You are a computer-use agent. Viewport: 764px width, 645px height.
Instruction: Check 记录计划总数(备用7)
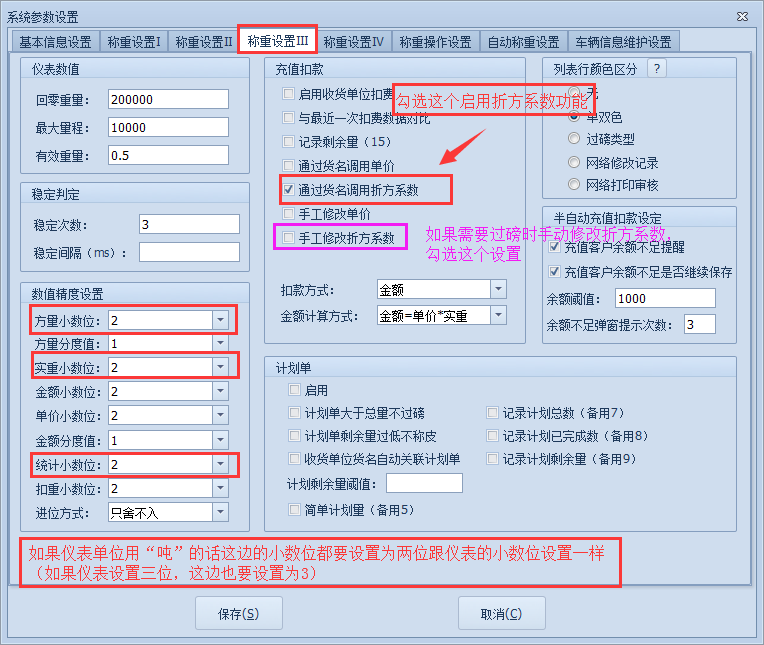pyautogui.click(x=492, y=413)
